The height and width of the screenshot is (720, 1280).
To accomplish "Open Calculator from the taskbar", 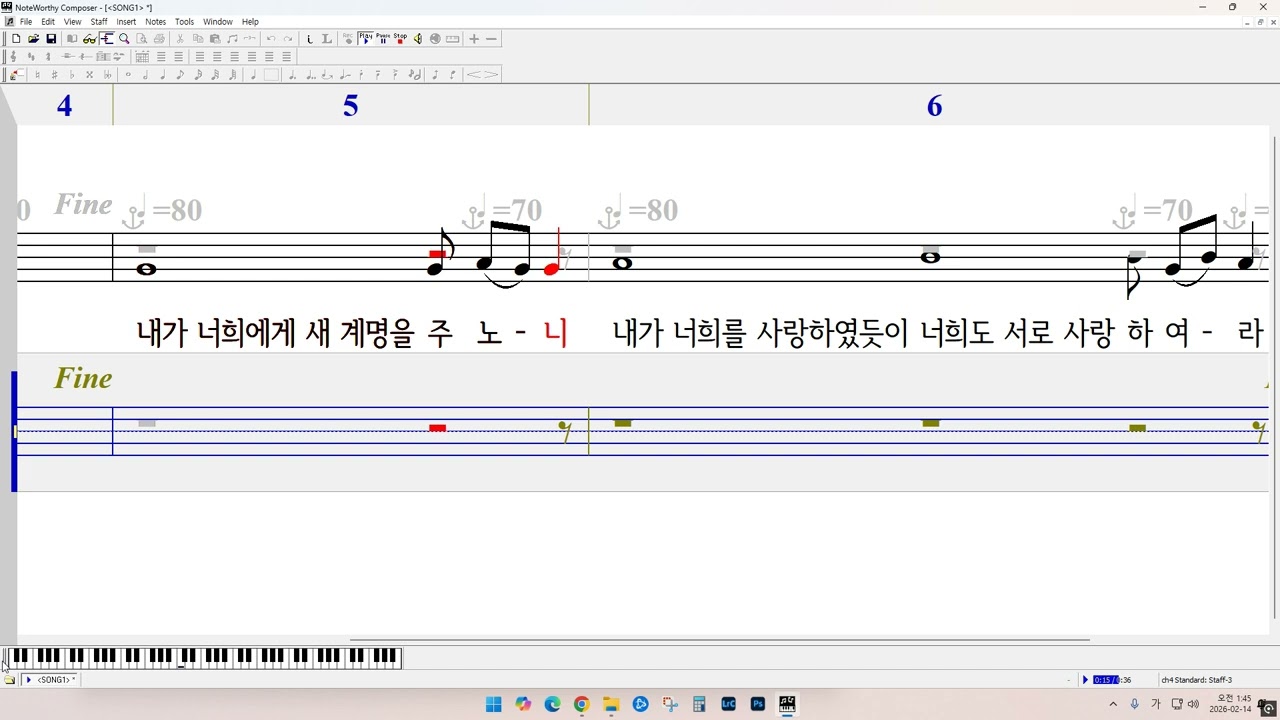I will [699, 704].
